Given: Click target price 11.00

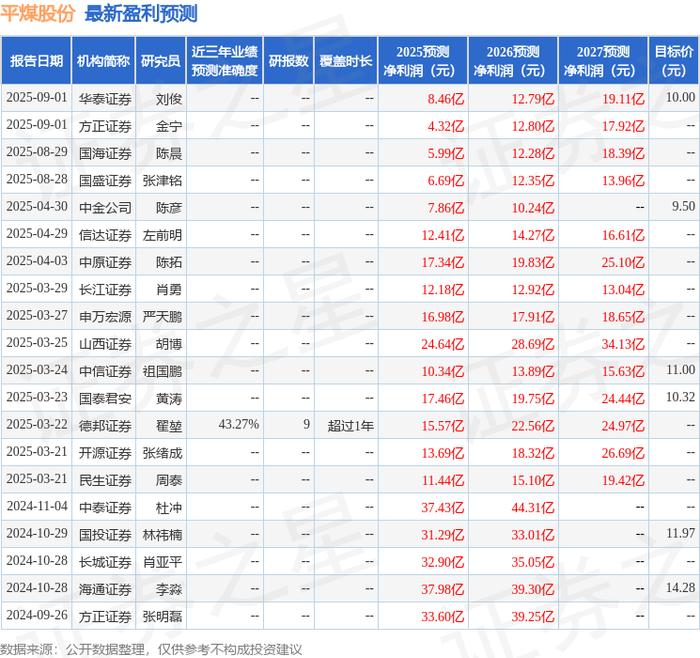Looking at the screenshot, I should coord(680,370).
